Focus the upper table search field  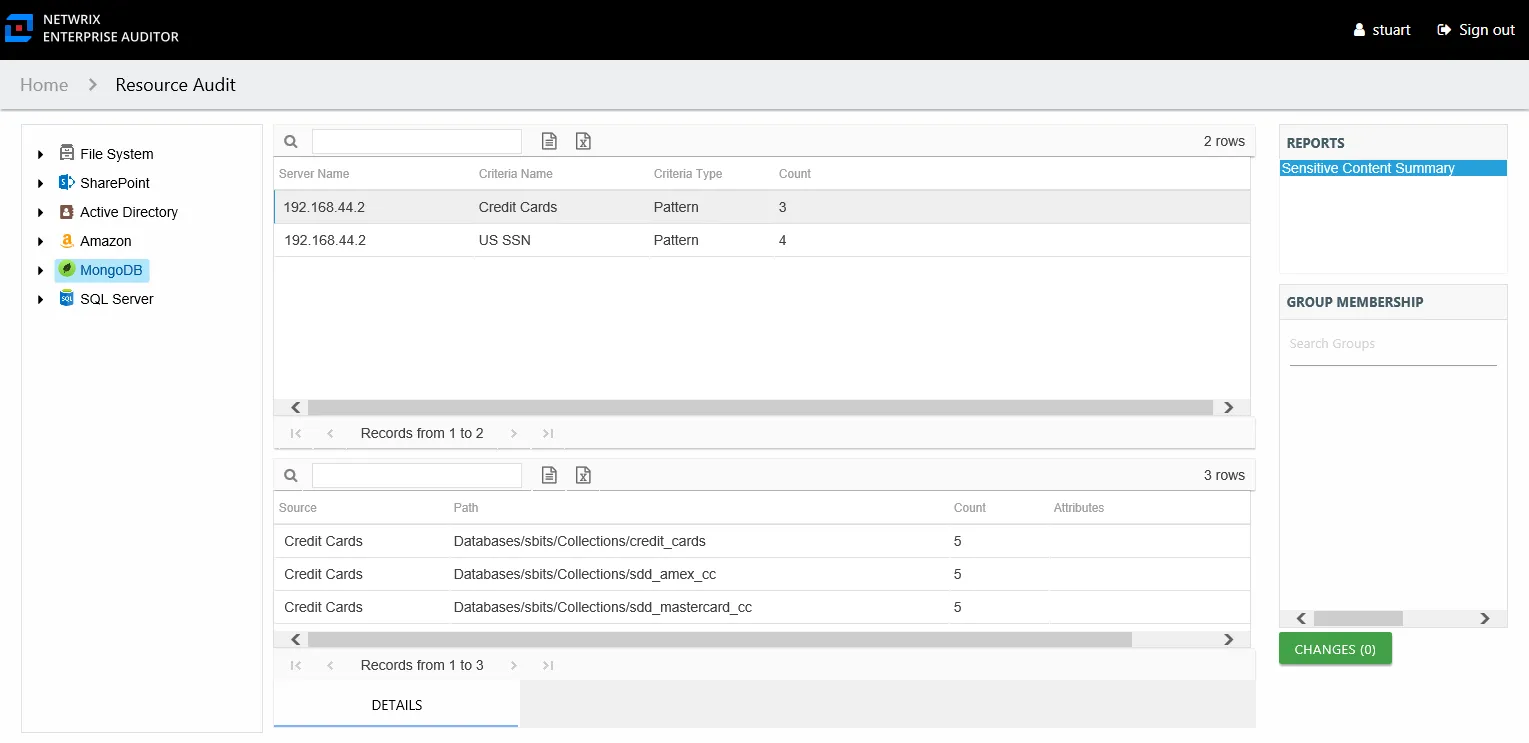(417, 141)
